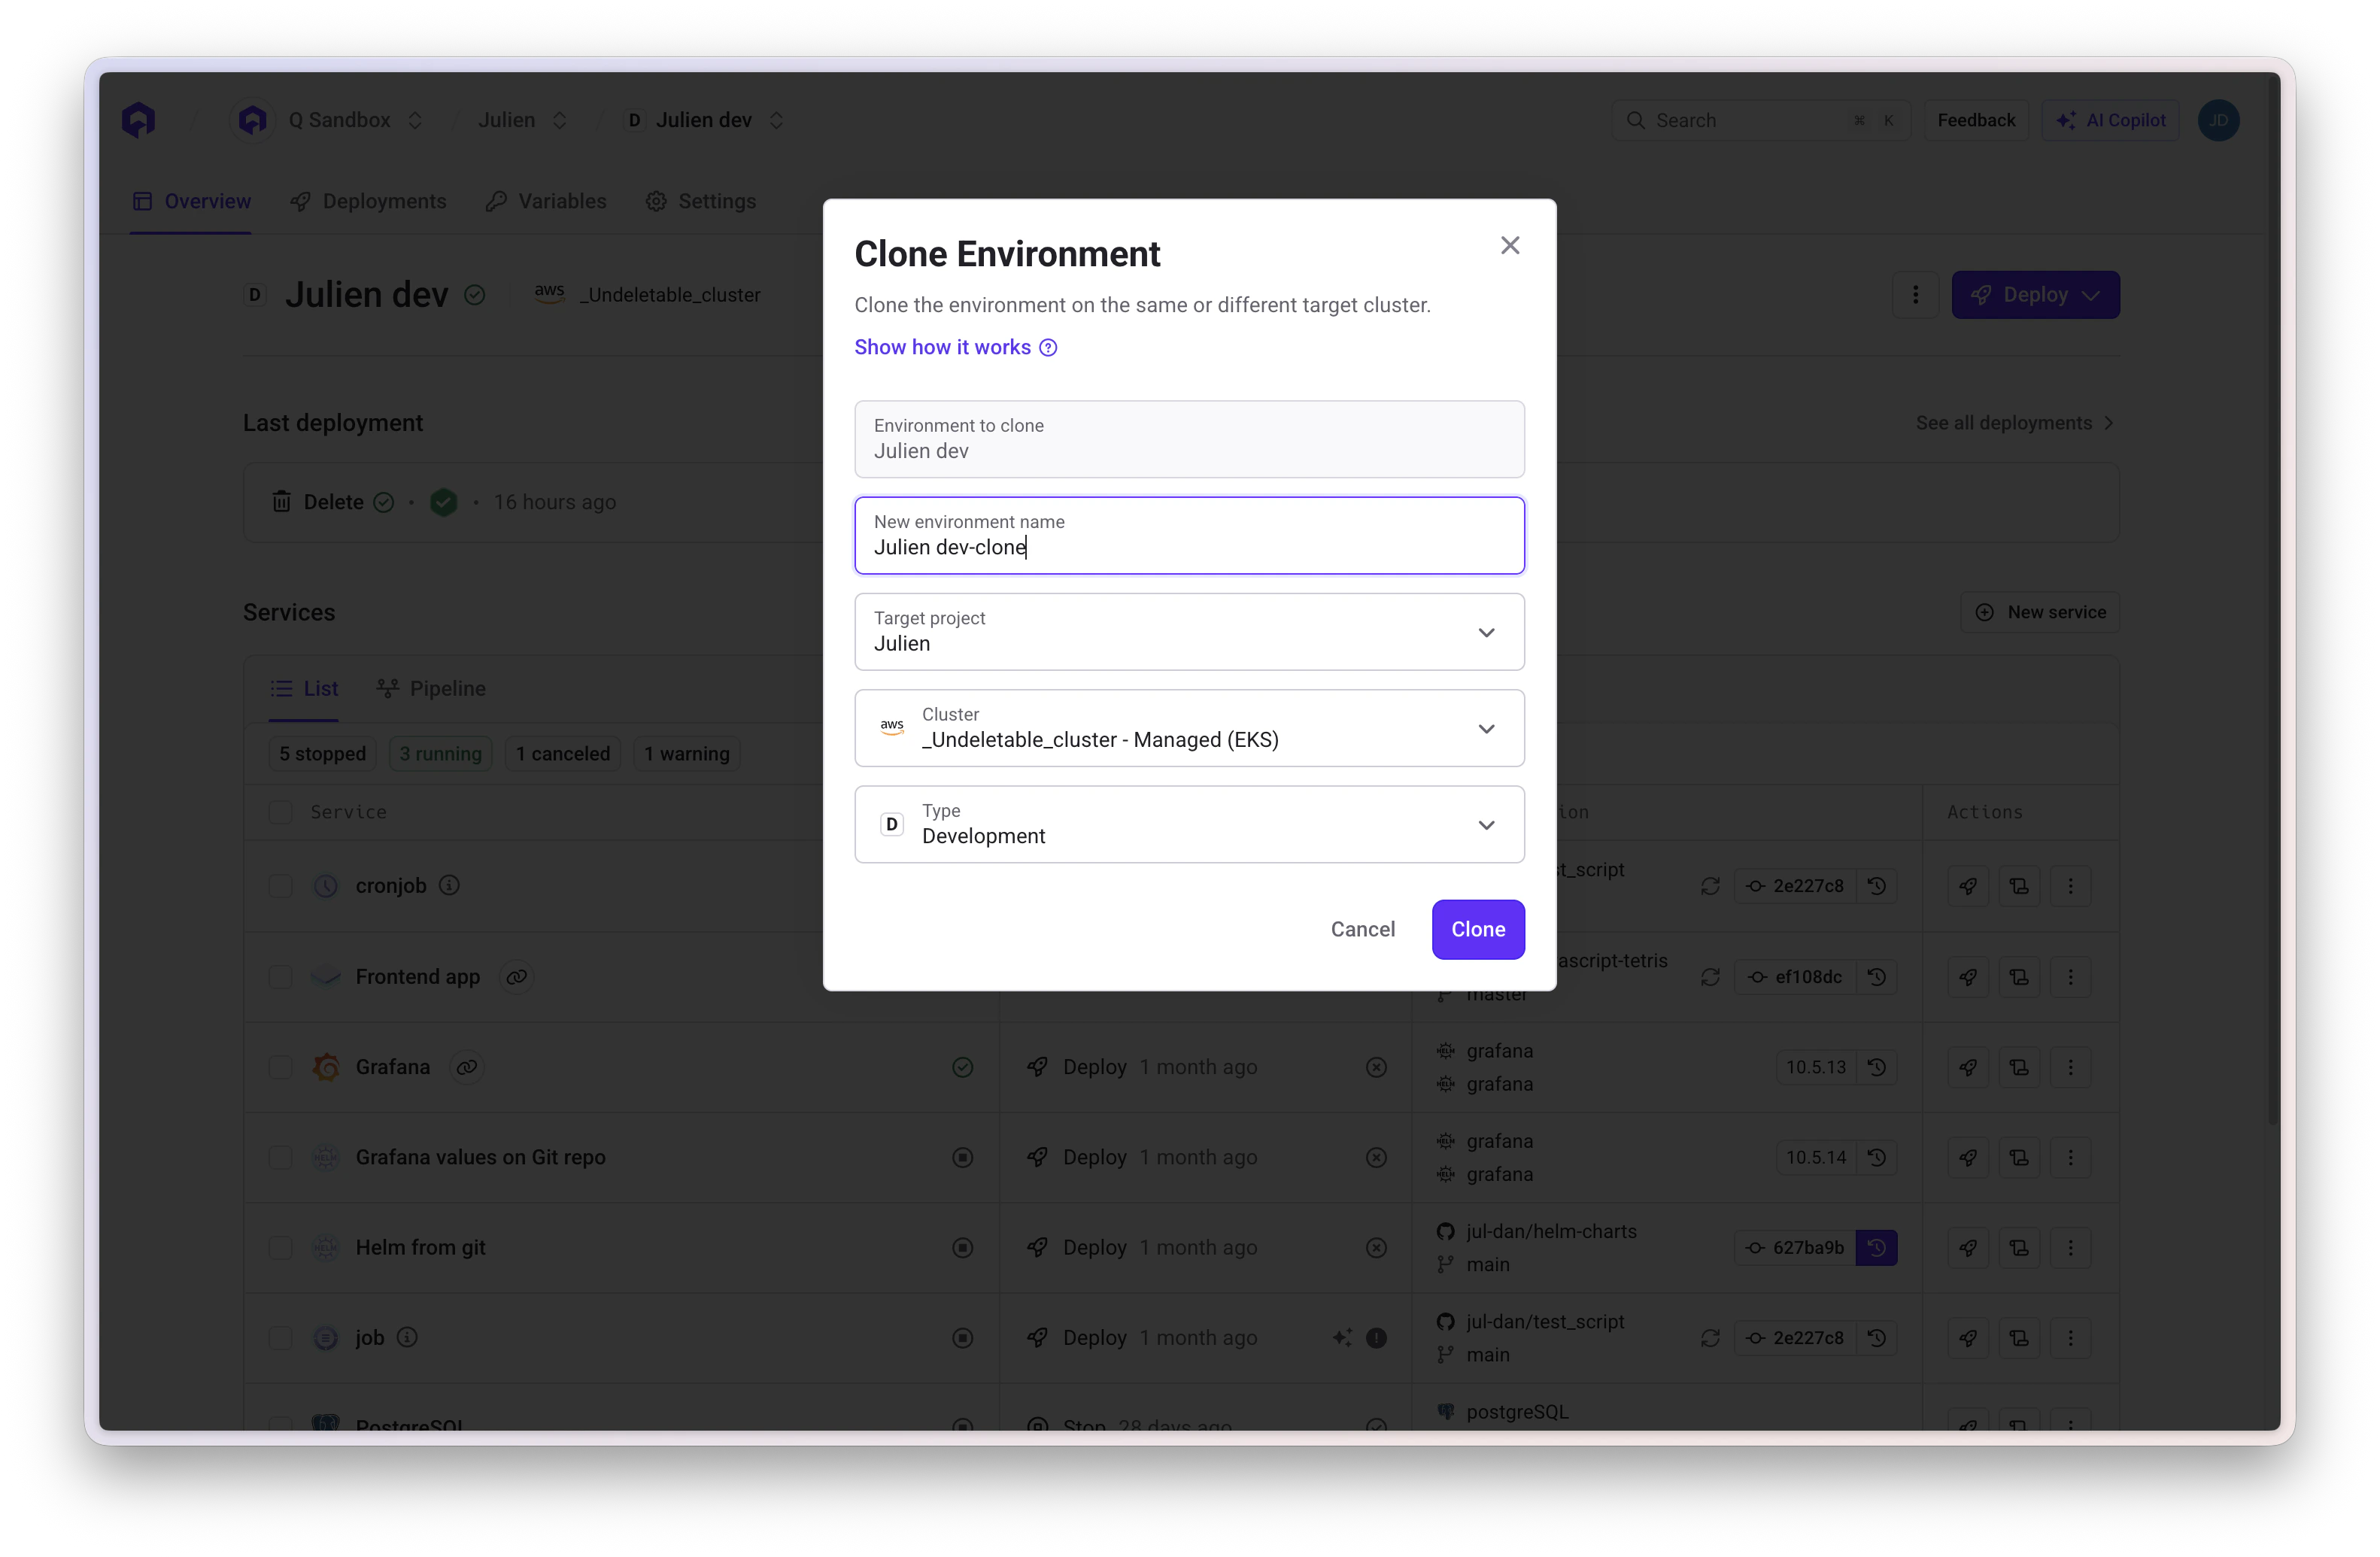
Task: Toggle the select-all Service checkbox
Action: (281, 812)
